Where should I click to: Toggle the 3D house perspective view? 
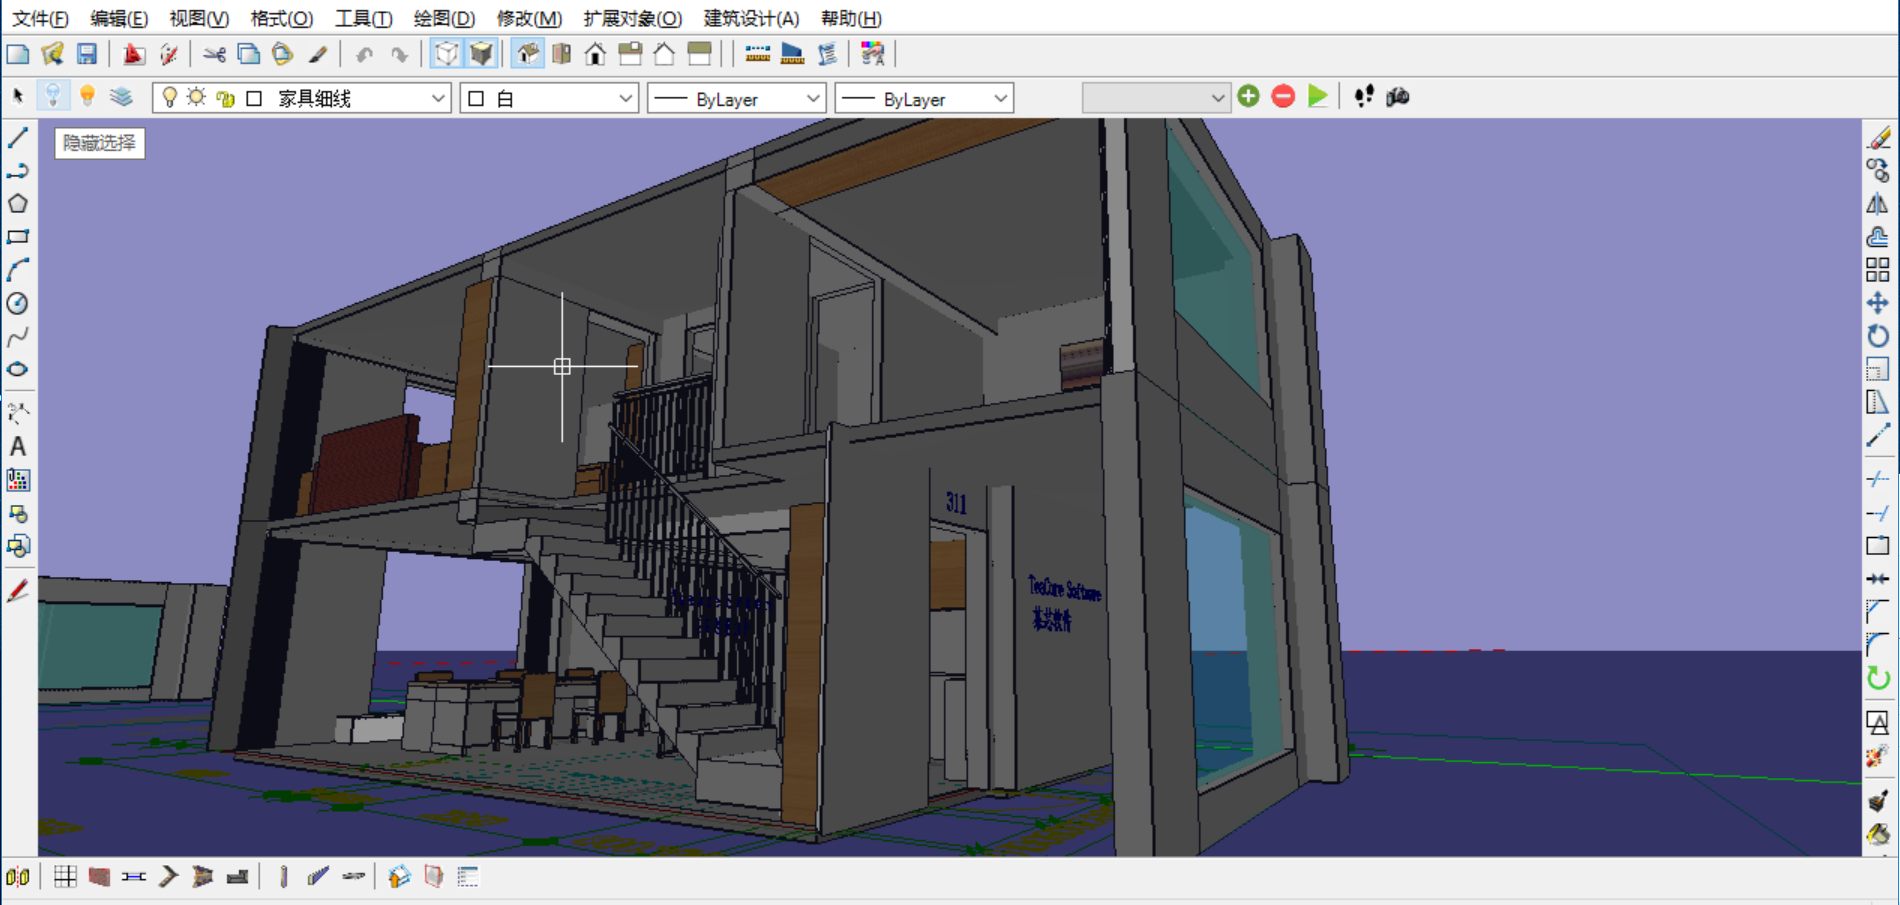click(527, 54)
